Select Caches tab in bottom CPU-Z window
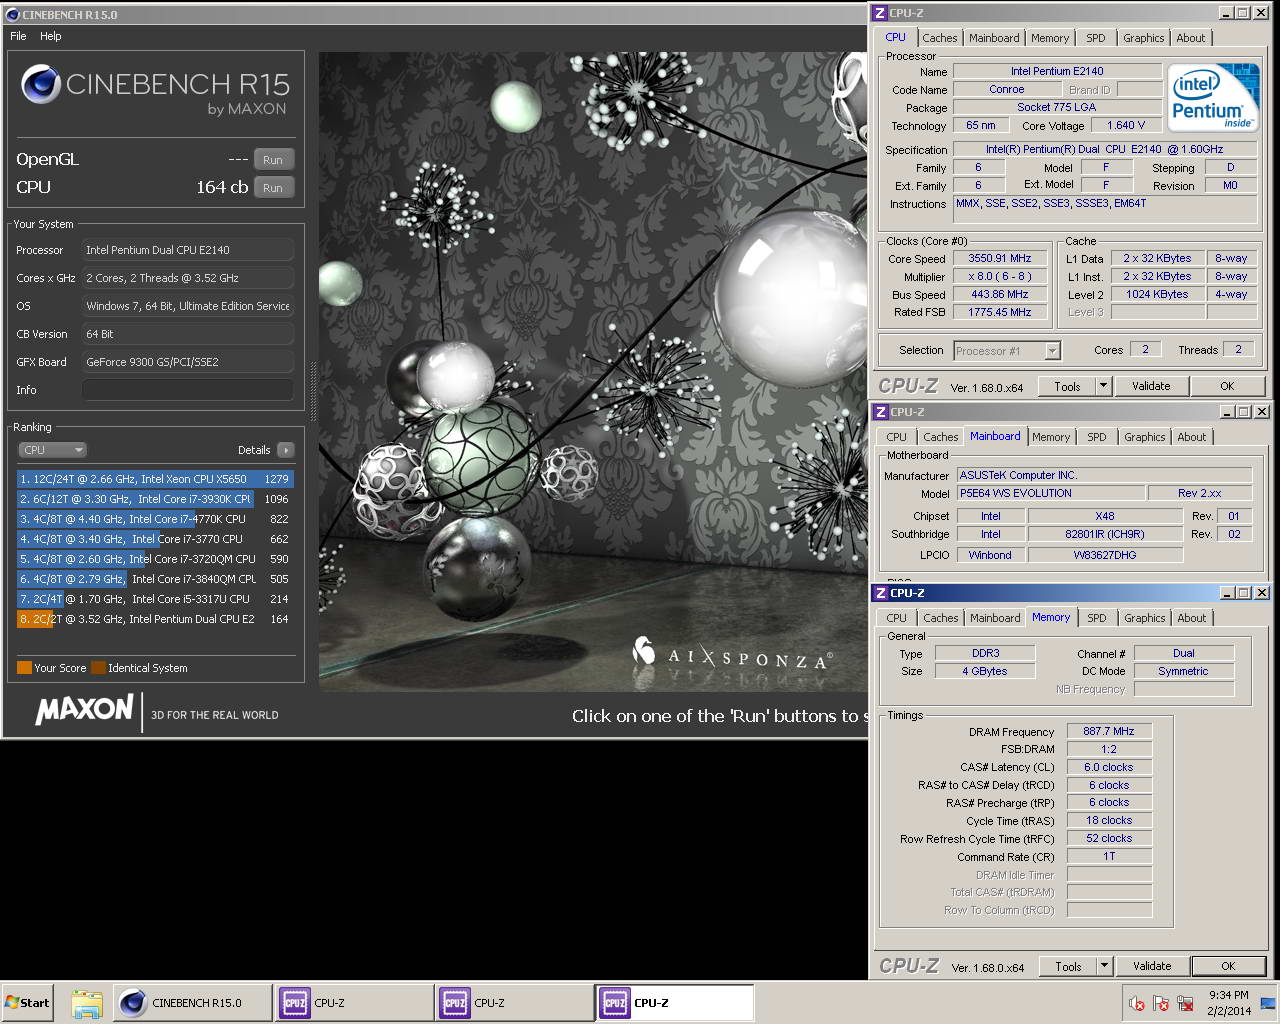Image resolution: width=1280 pixels, height=1024 pixels. (x=941, y=618)
